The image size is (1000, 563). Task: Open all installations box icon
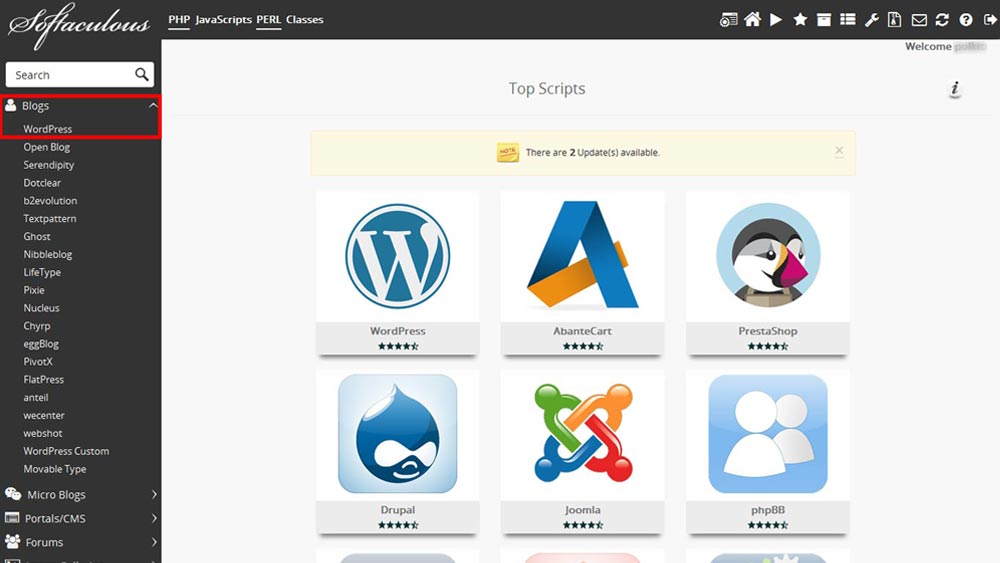(x=824, y=20)
